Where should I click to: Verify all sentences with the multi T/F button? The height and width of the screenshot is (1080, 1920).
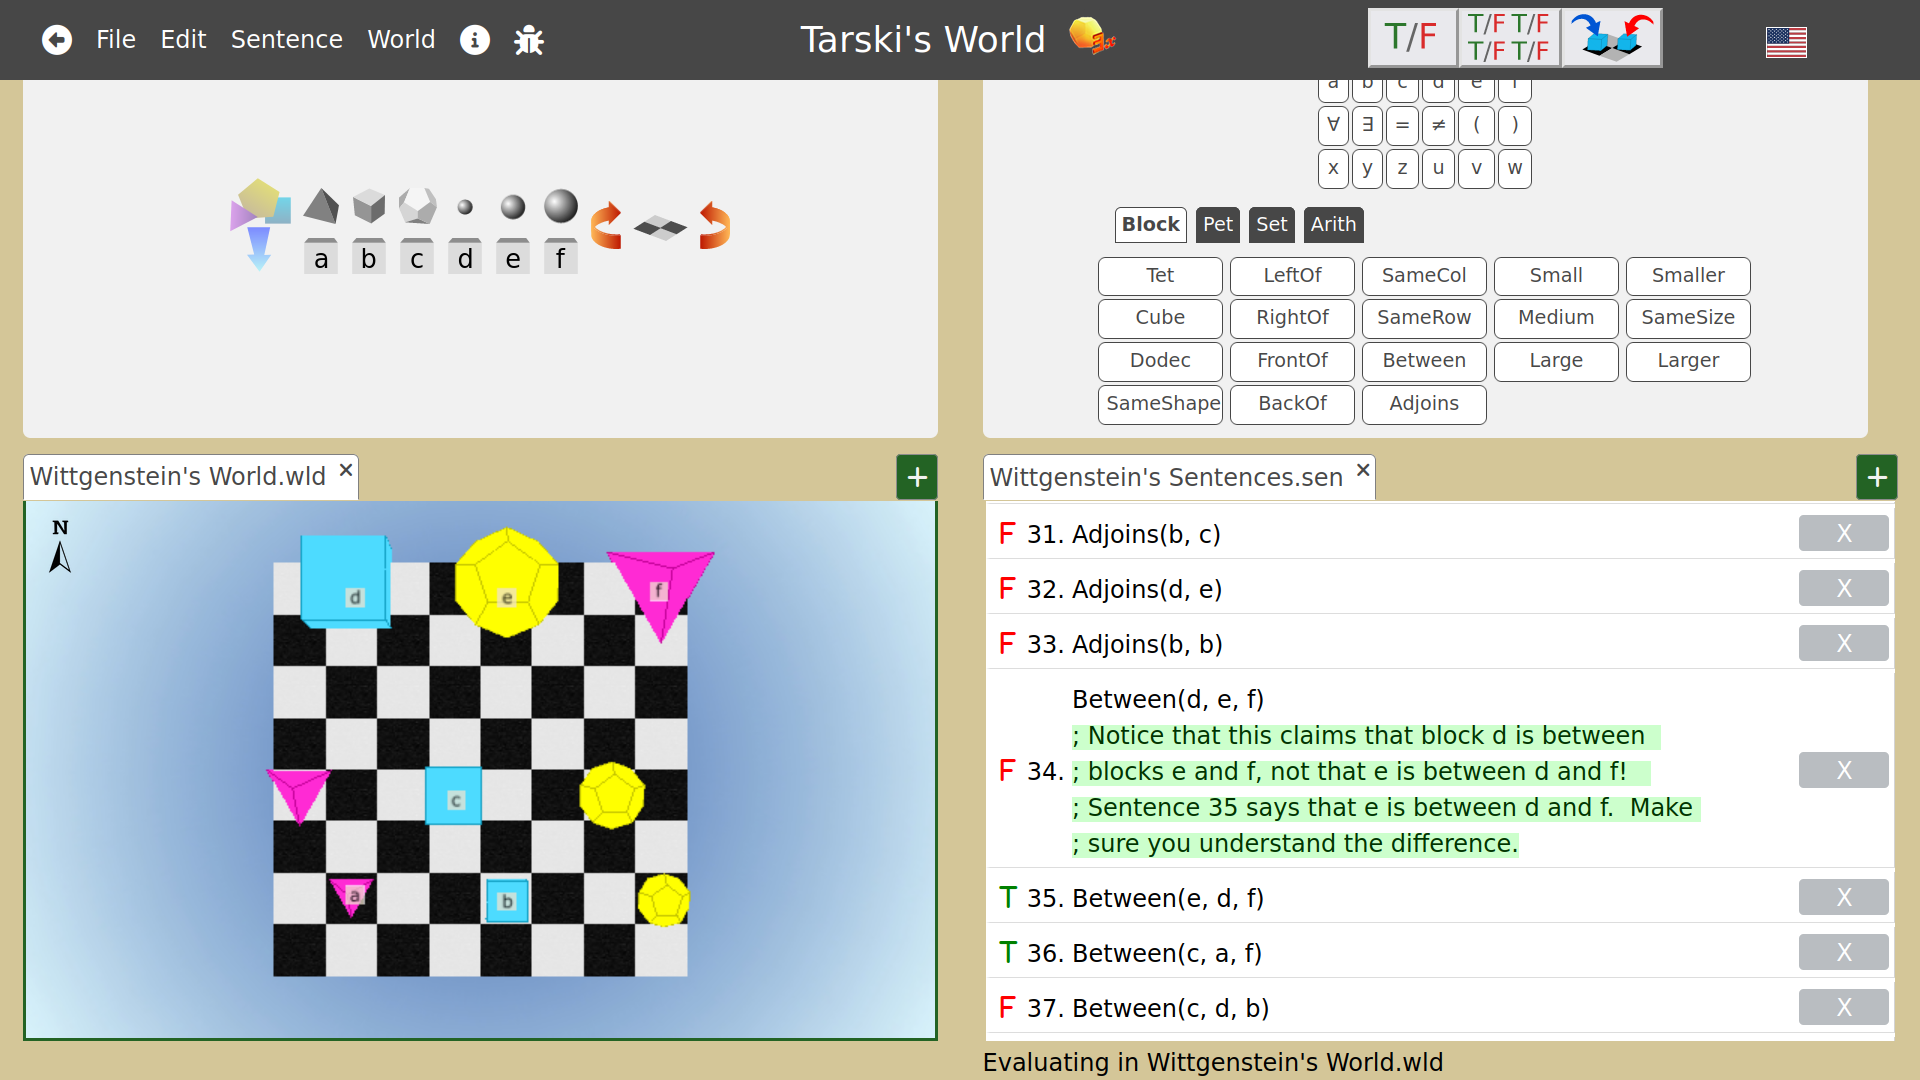(x=1508, y=38)
